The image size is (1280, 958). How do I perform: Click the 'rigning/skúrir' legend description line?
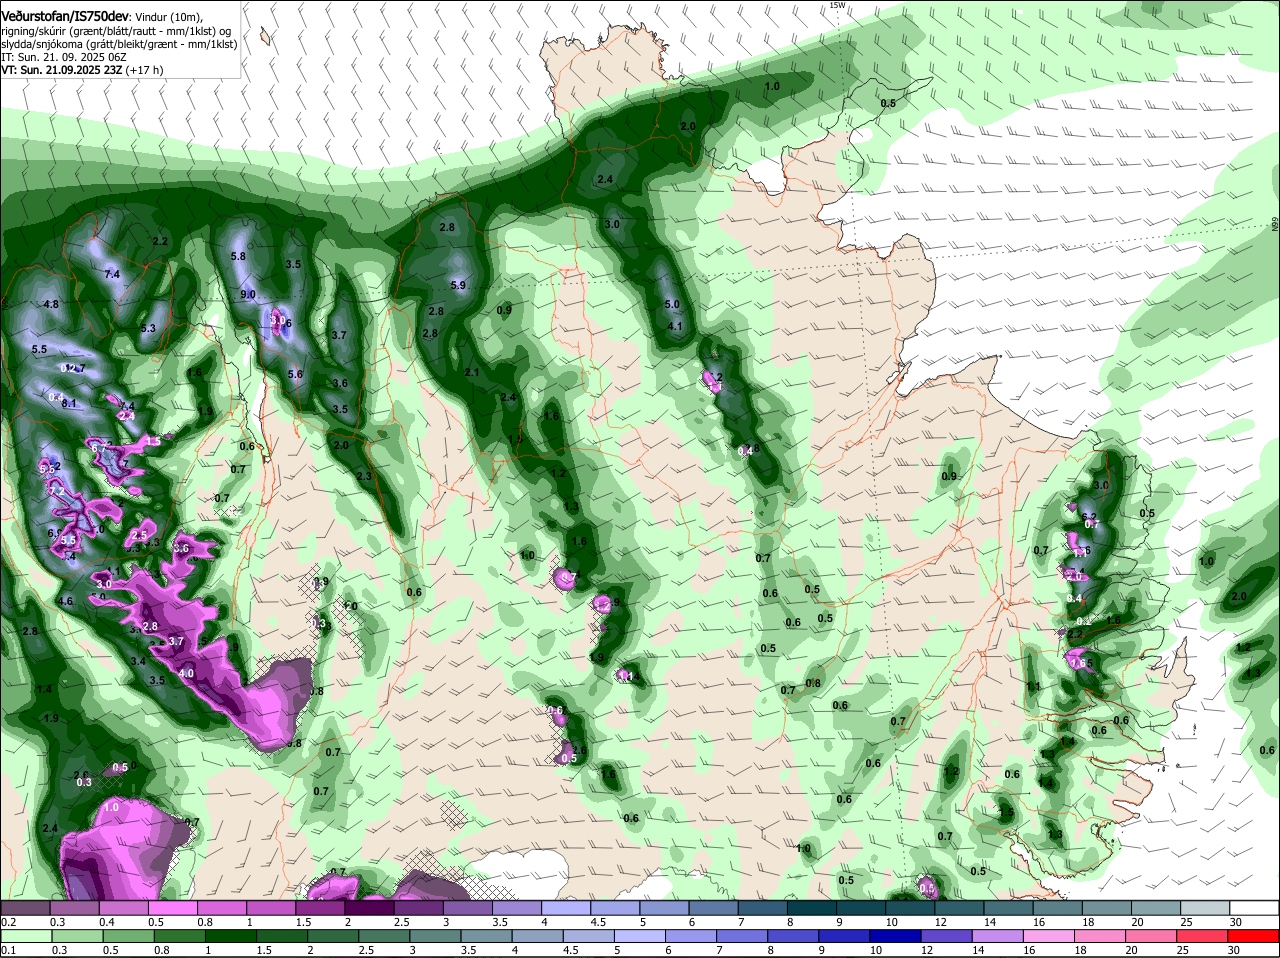pos(114,31)
